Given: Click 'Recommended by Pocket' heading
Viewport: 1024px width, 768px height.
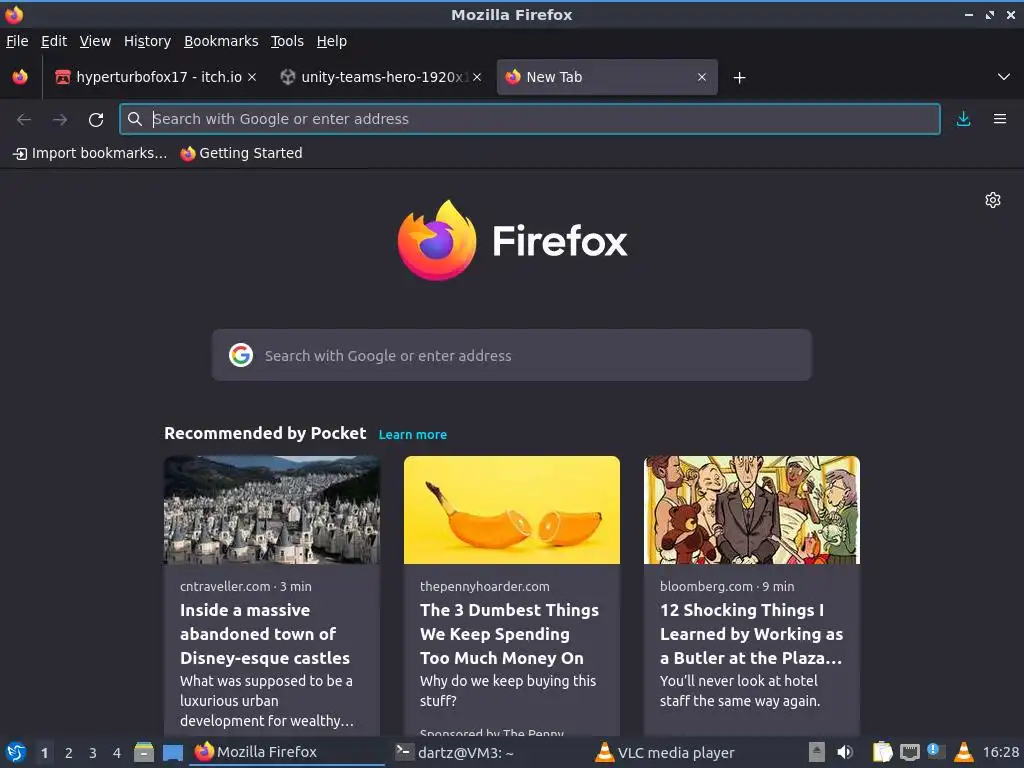Looking at the screenshot, I should click(265, 434).
